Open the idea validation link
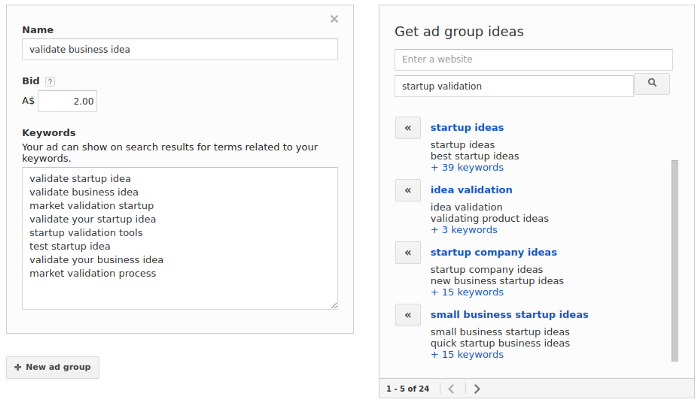This screenshot has width=700, height=402. tap(471, 190)
